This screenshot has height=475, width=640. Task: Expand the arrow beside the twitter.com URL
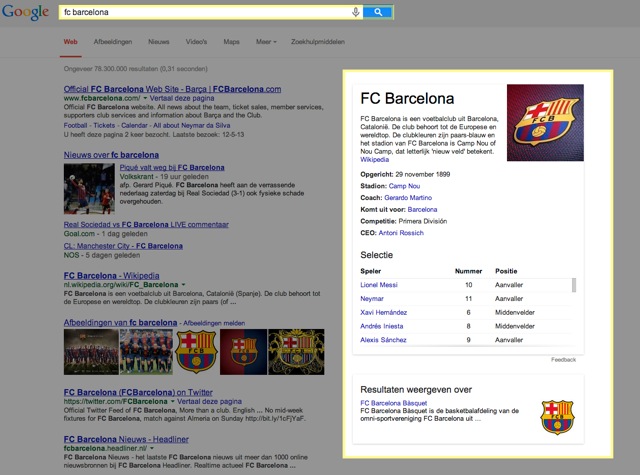[172, 402]
